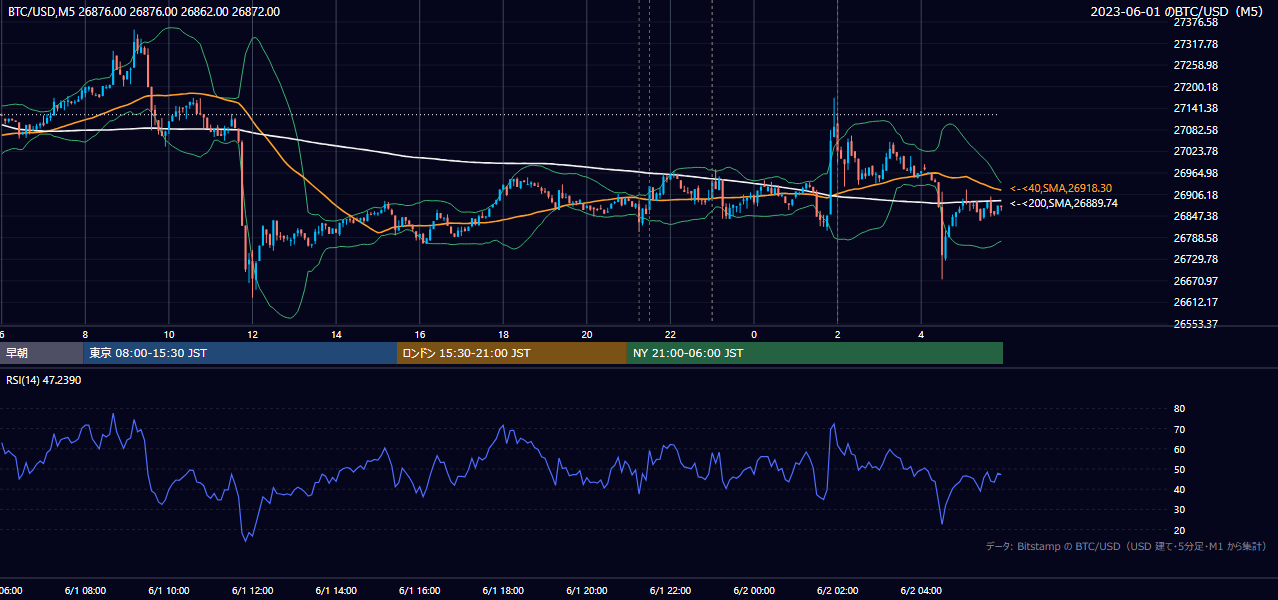Click the 6/2 00:00 time label

click(x=753, y=591)
